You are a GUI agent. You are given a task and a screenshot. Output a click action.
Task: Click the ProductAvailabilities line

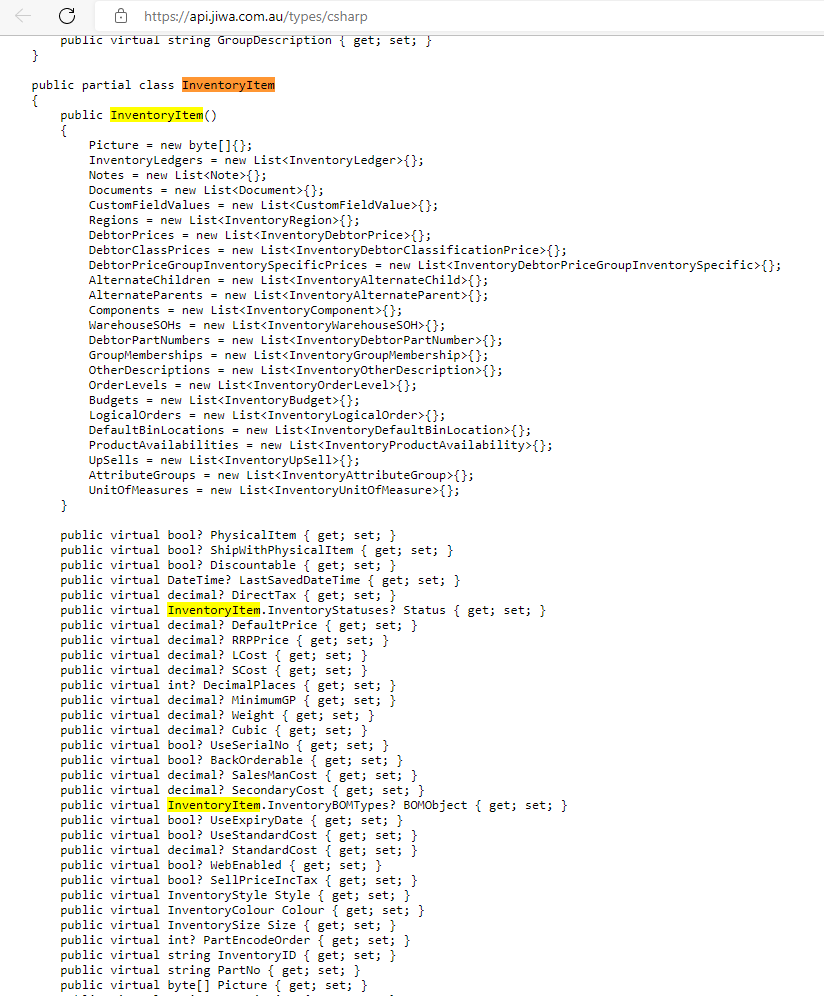pos(320,445)
